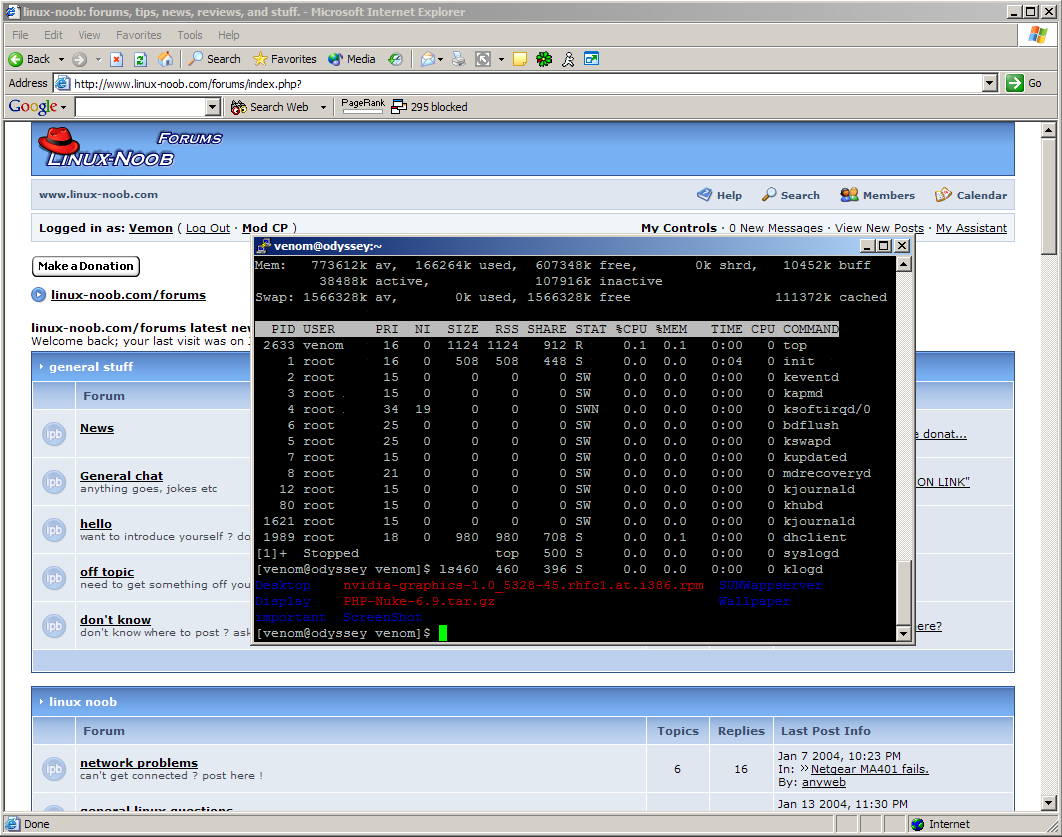Click the Favorites star icon in IE toolbar
The width and height of the screenshot is (1062, 837).
coord(259,59)
